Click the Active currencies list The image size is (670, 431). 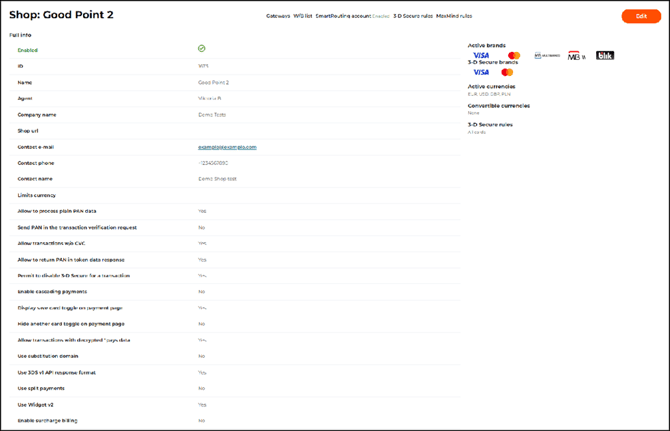point(488,94)
